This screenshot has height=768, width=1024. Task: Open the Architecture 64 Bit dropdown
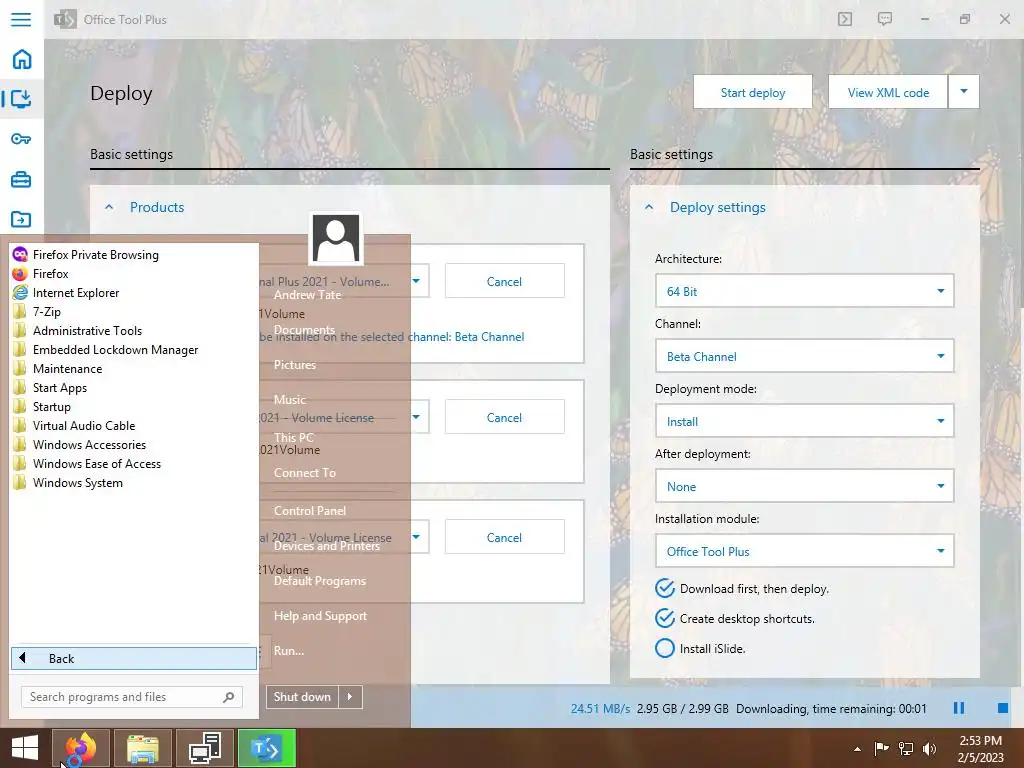tap(804, 291)
